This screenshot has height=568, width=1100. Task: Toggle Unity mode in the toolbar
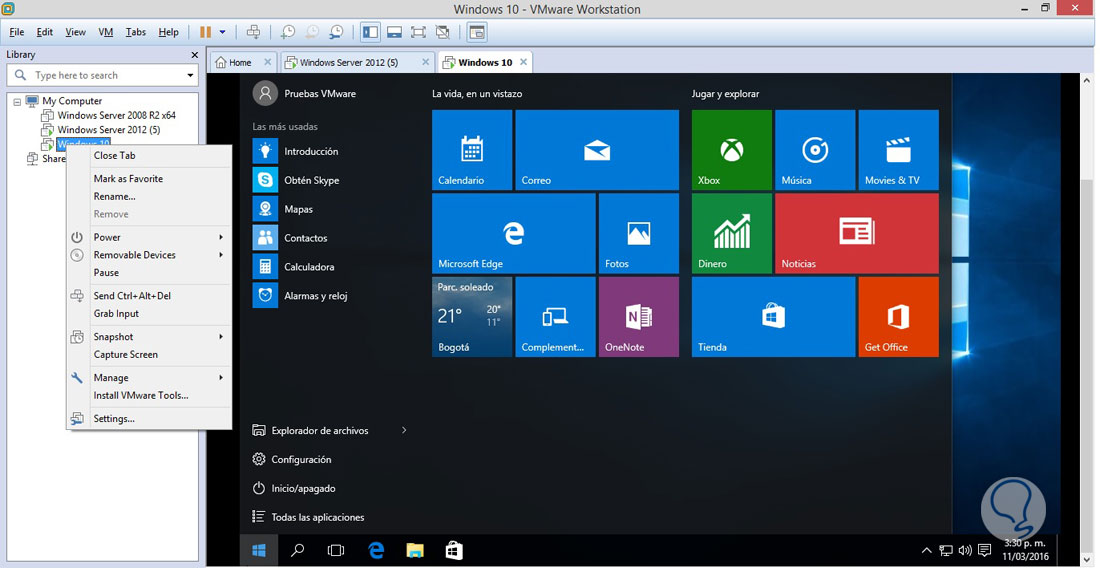(x=443, y=32)
